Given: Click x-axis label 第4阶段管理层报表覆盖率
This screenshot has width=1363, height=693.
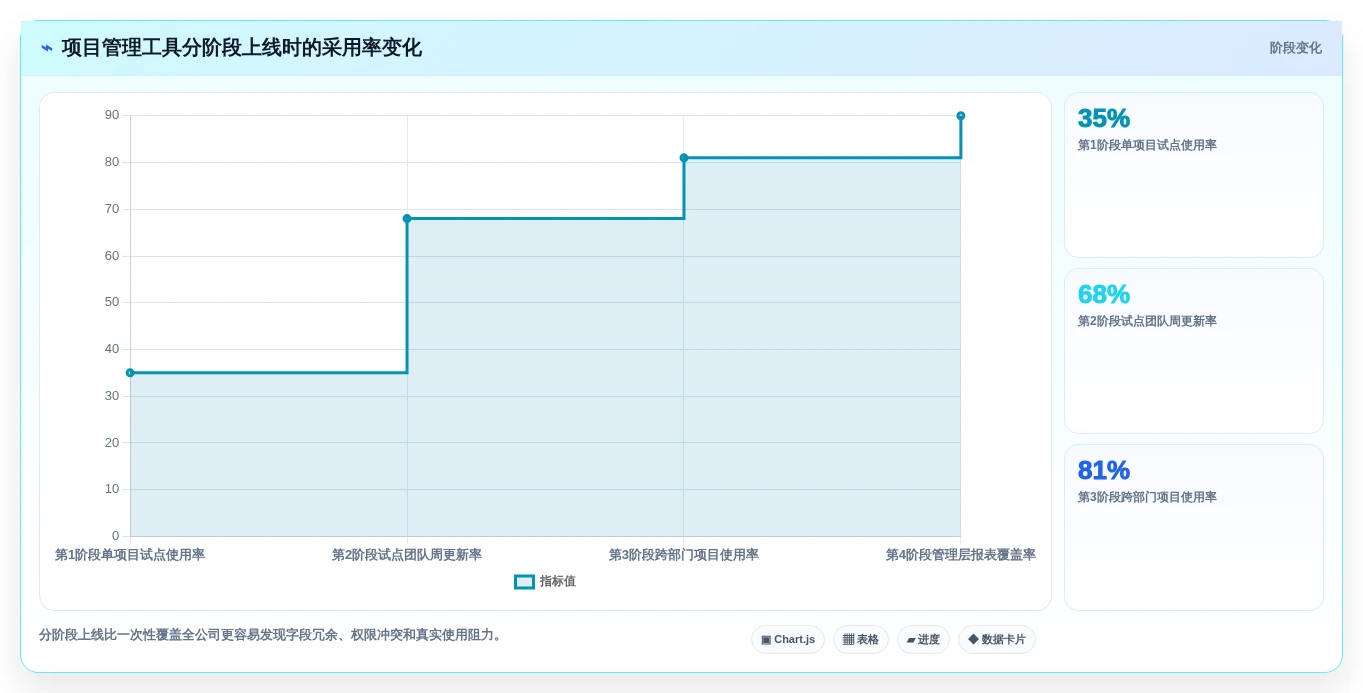Looking at the screenshot, I should click(x=961, y=555).
